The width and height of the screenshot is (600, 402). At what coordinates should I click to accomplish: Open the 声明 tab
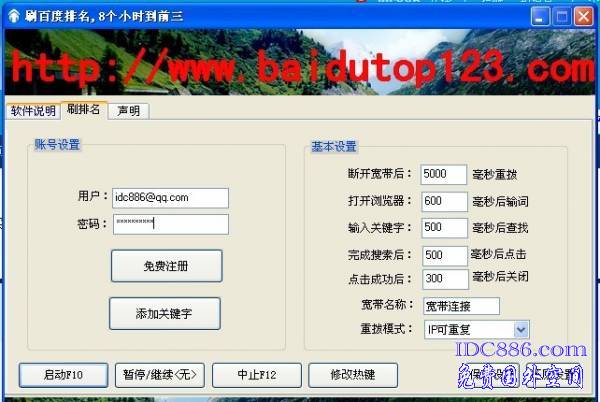pyautogui.click(x=128, y=111)
